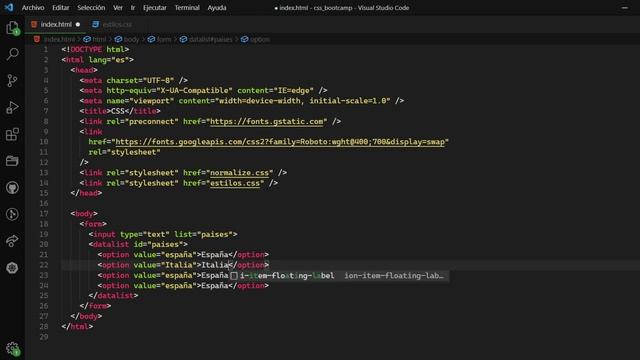This screenshot has height=360, width=640.
Task: Switch to the index.html tab
Action: (56, 24)
